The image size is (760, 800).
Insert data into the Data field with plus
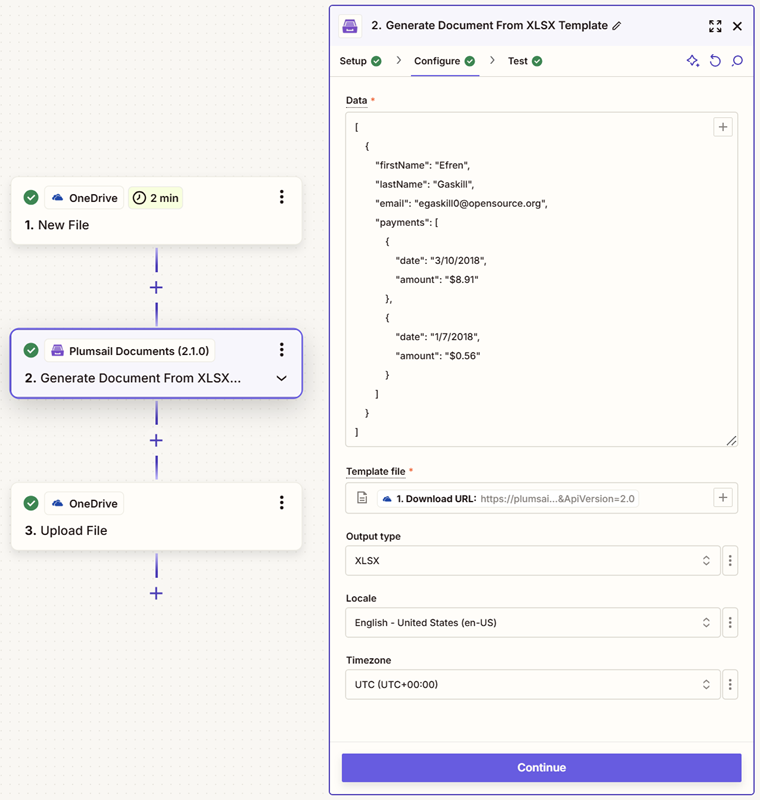[723, 127]
